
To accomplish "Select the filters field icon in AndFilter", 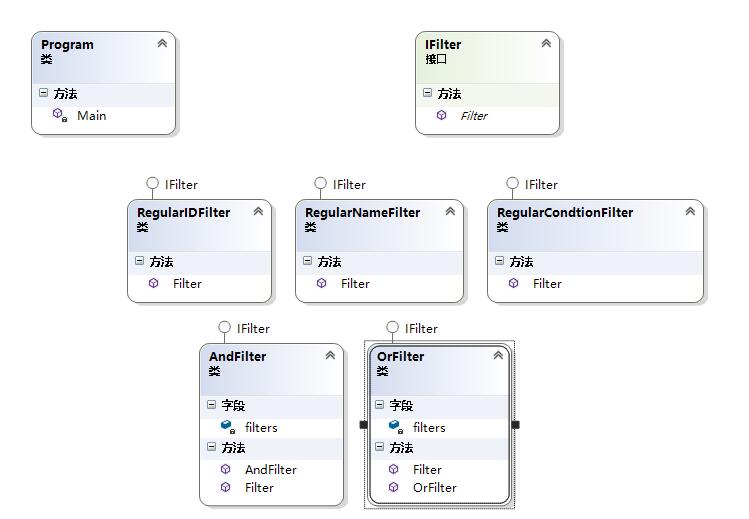I will click(x=227, y=426).
